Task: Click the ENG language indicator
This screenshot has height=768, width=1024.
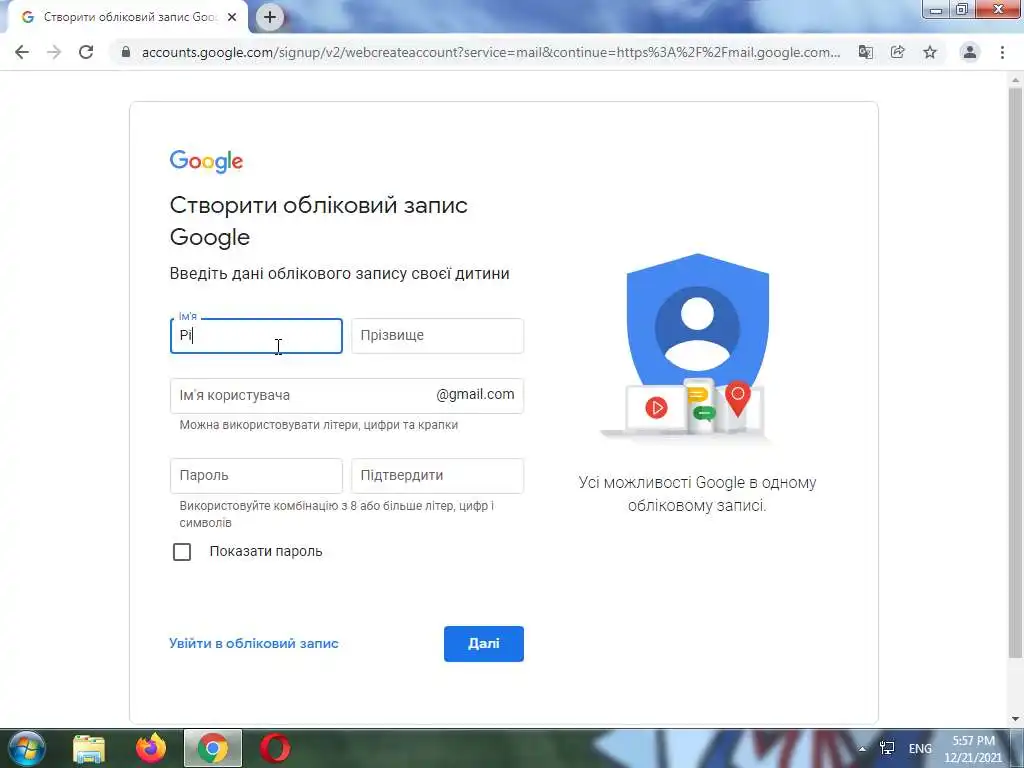Action: [920, 749]
